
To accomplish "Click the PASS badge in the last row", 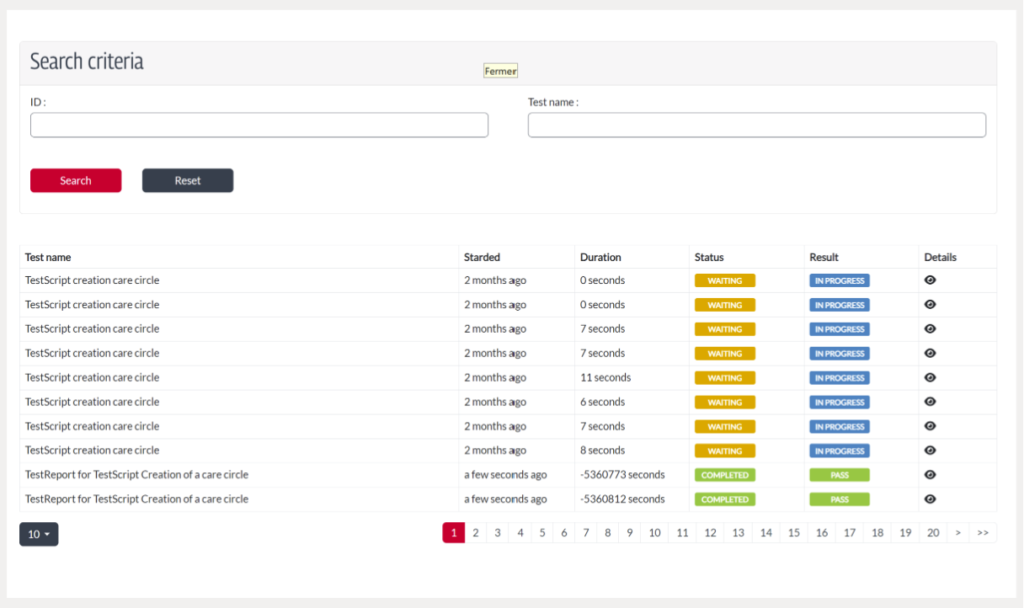I will coord(839,499).
